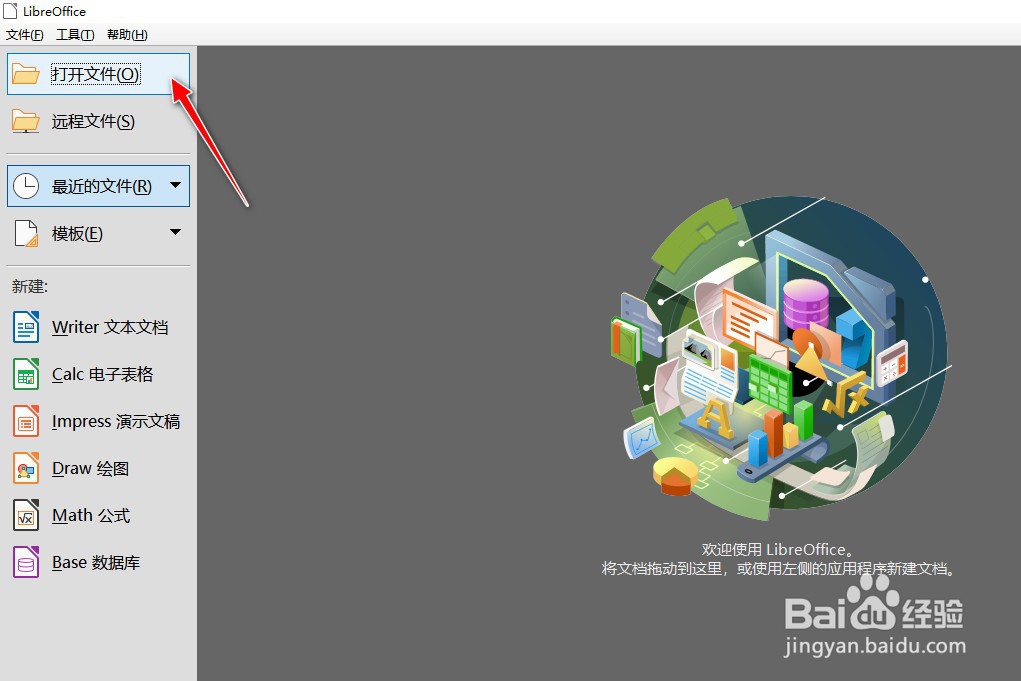Viewport: 1021px width, 681px height.
Task: Show the 模板(E) list
Action: [x=98, y=234]
